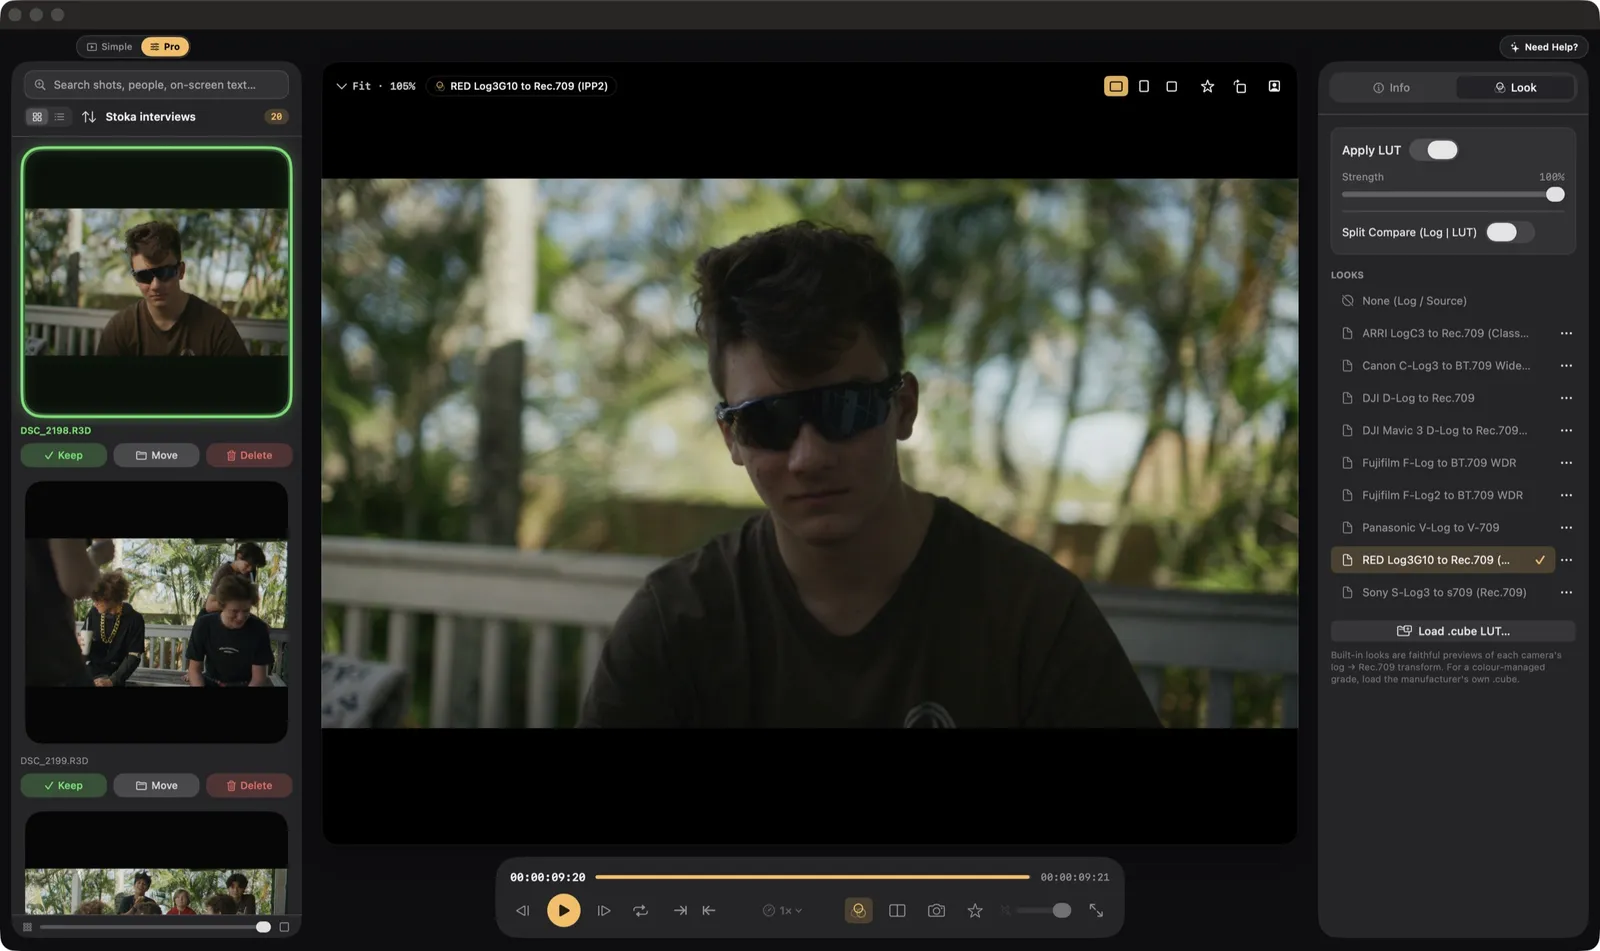1600x951 pixels.
Task: Click the playback timeline progress bar
Action: (x=812, y=877)
